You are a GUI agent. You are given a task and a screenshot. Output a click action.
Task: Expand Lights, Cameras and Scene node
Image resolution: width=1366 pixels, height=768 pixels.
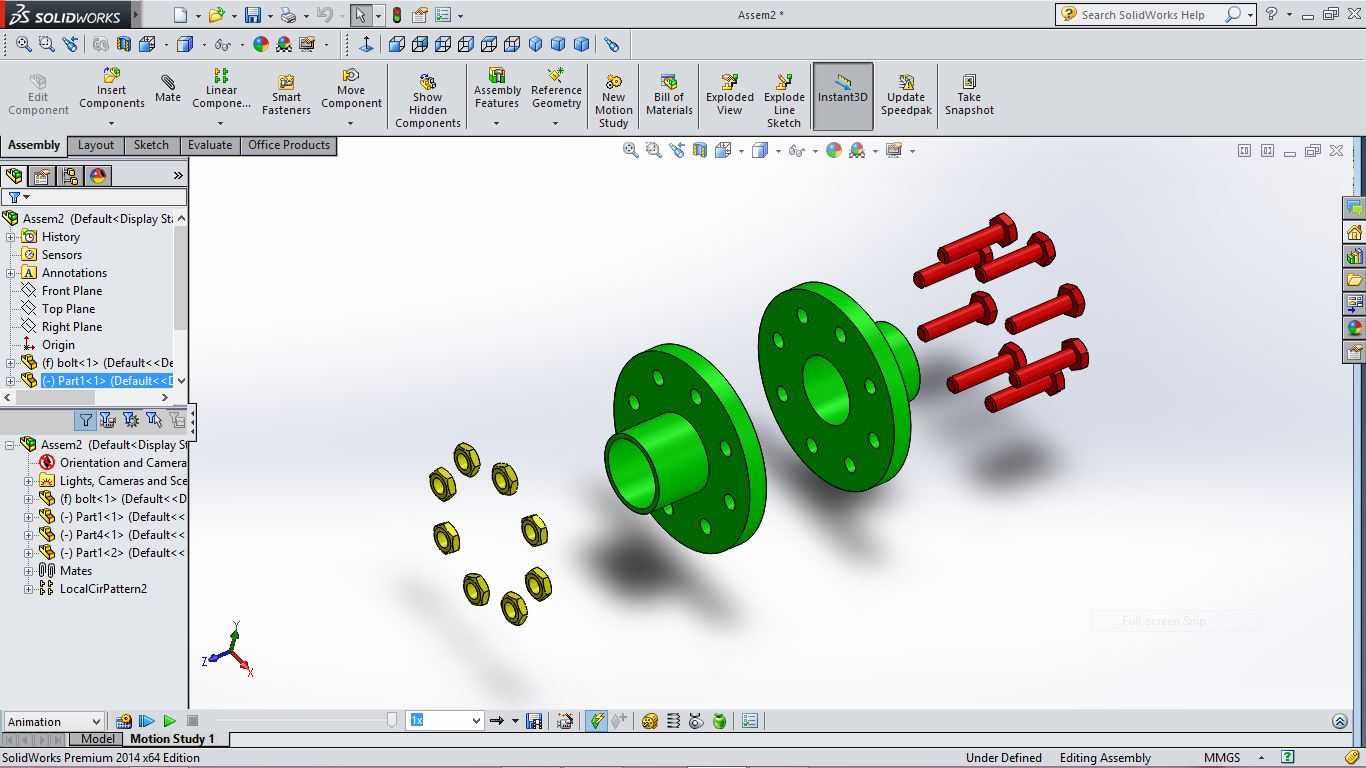[x=29, y=481]
